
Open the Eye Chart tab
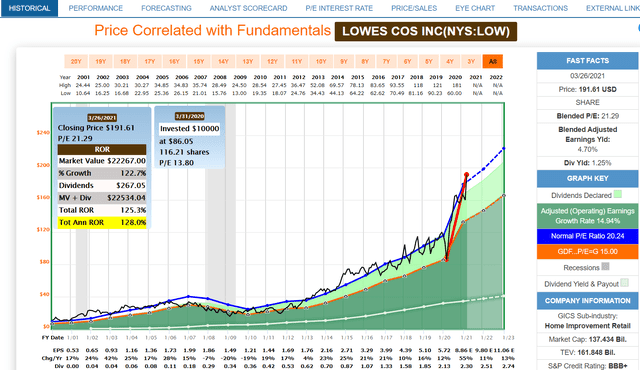(x=475, y=8)
